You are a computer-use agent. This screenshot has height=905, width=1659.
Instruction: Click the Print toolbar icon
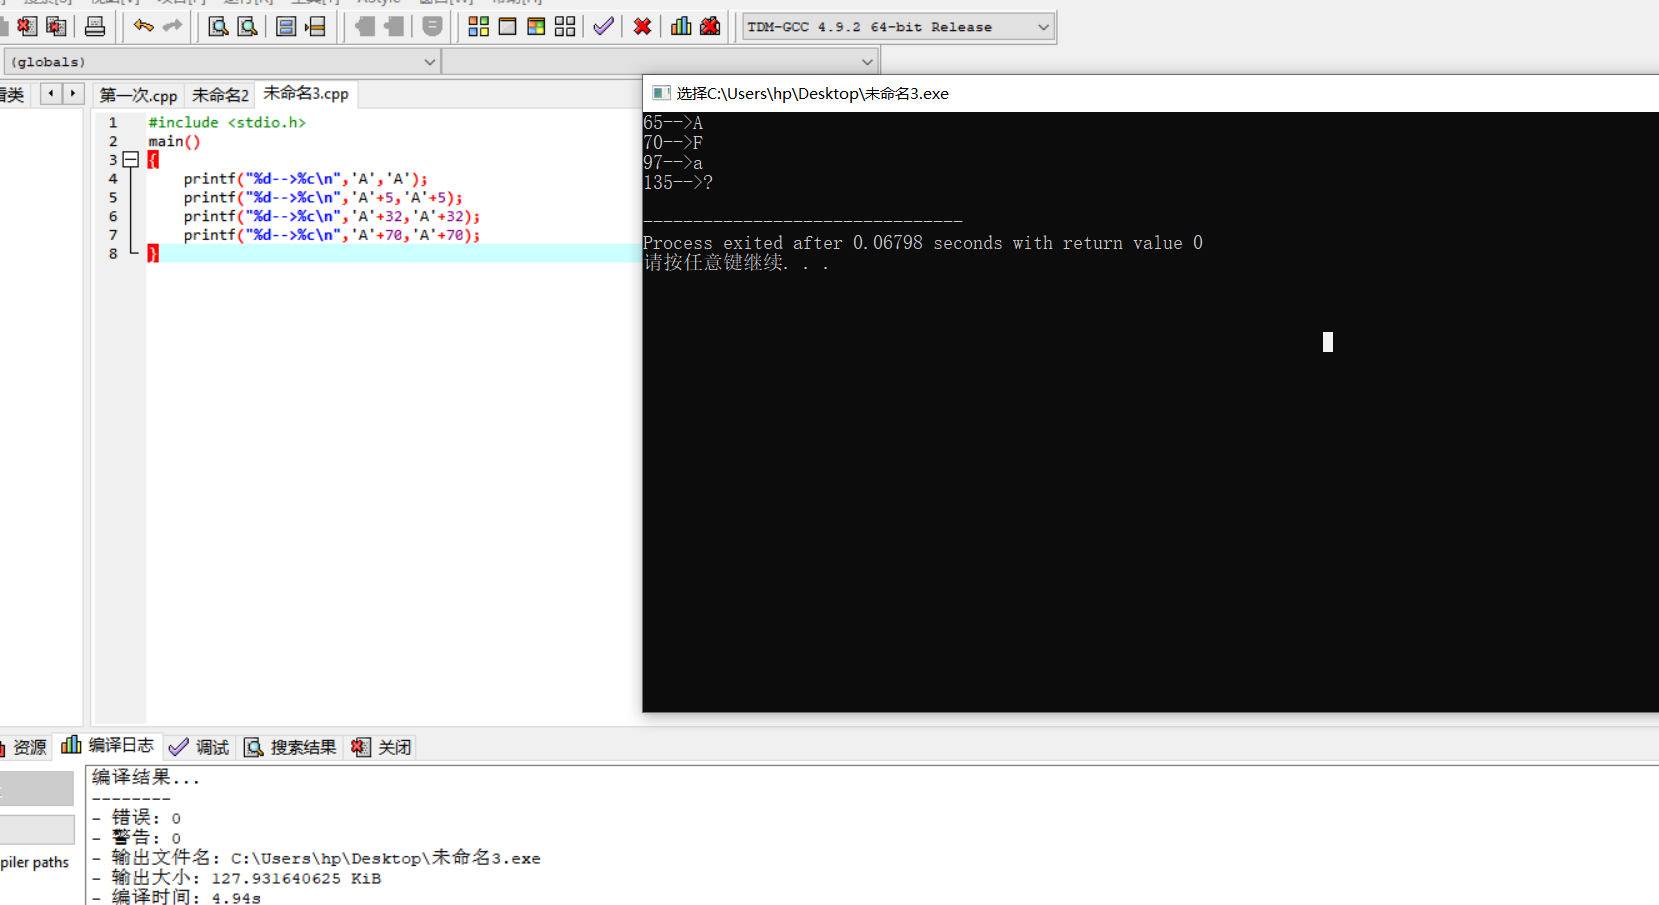(95, 26)
